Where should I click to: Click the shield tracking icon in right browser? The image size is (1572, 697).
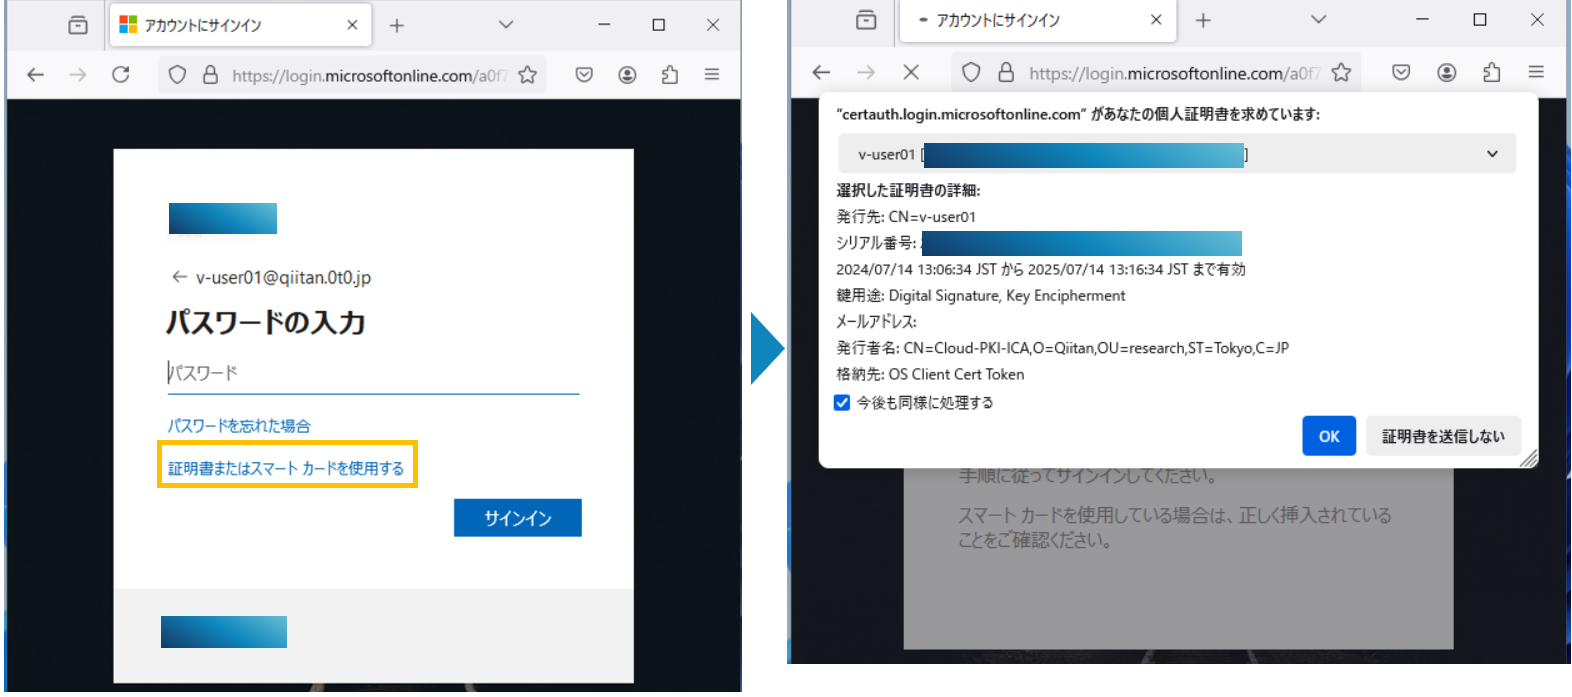pyautogui.click(x=971, y=72)
